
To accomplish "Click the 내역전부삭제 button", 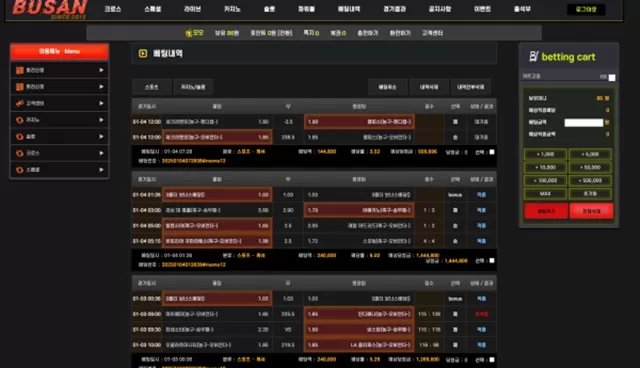I will pyautogui.click(x=471, y=87).
